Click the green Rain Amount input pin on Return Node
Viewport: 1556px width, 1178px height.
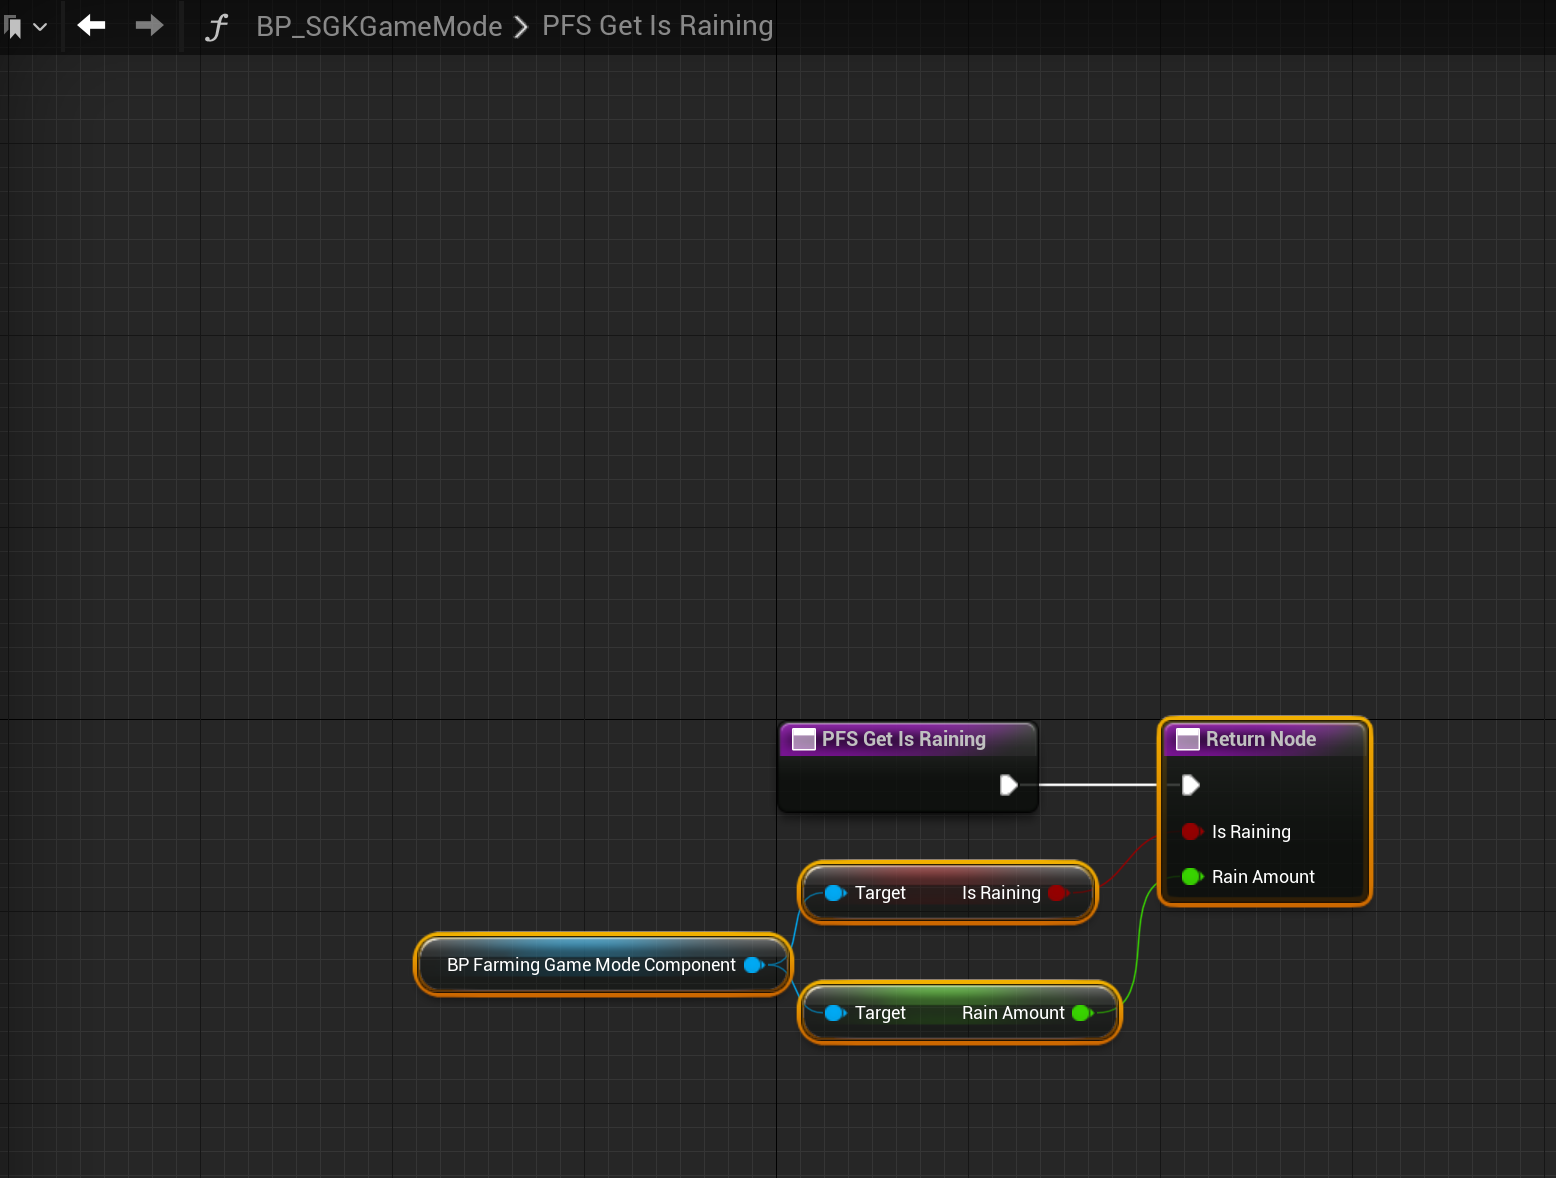[1190, 877]
